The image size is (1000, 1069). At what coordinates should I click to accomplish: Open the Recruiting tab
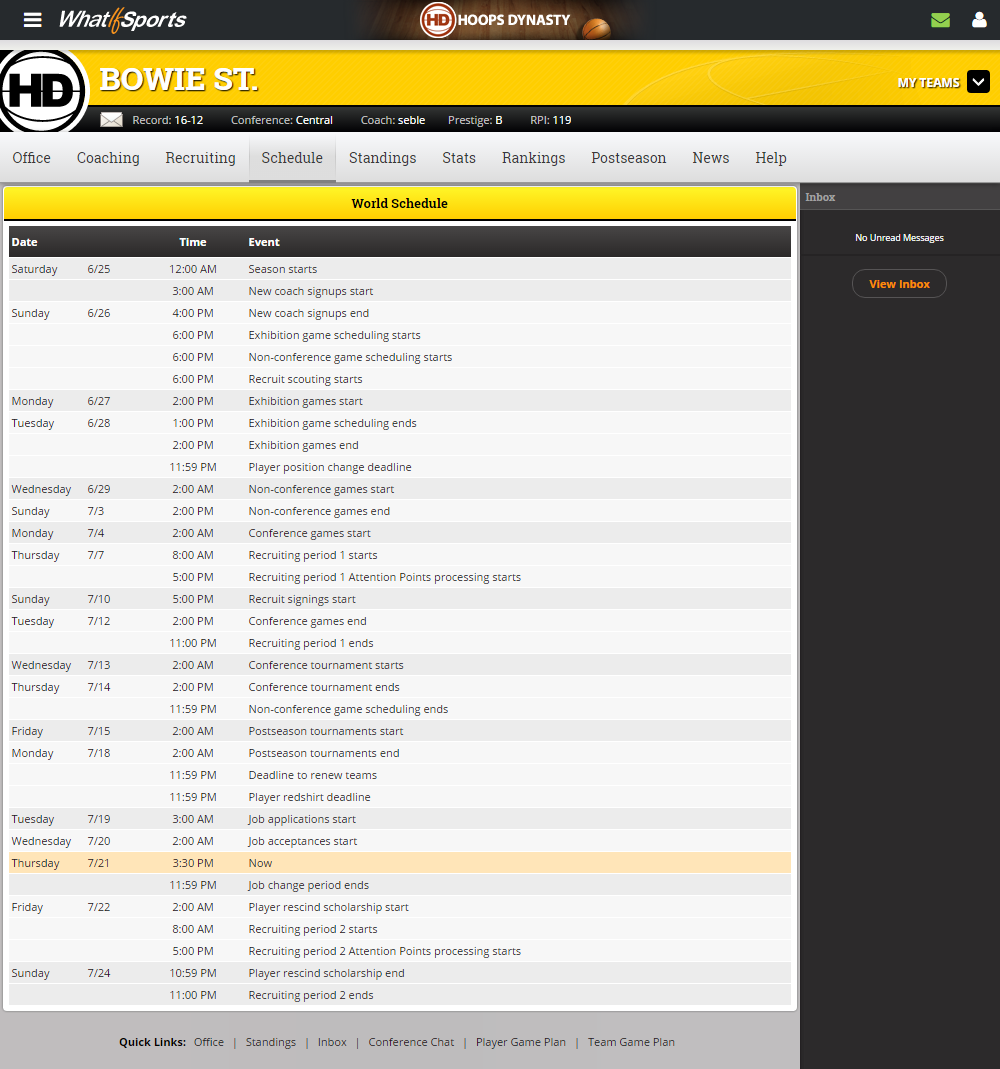click(200, 158)
